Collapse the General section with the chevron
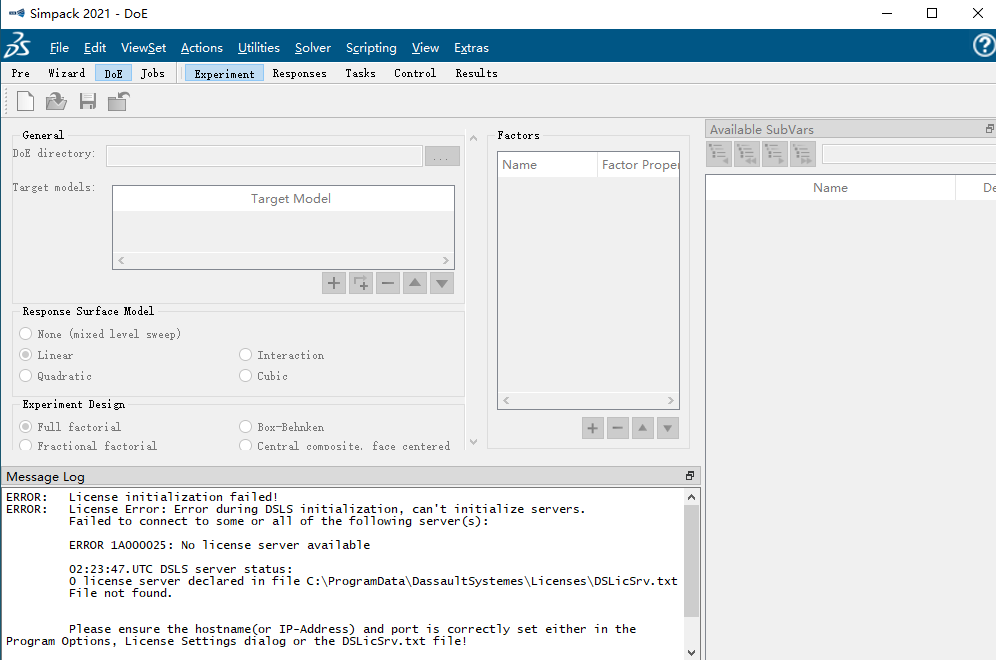This screenshot has width=996, height=660. coord(474,139)
